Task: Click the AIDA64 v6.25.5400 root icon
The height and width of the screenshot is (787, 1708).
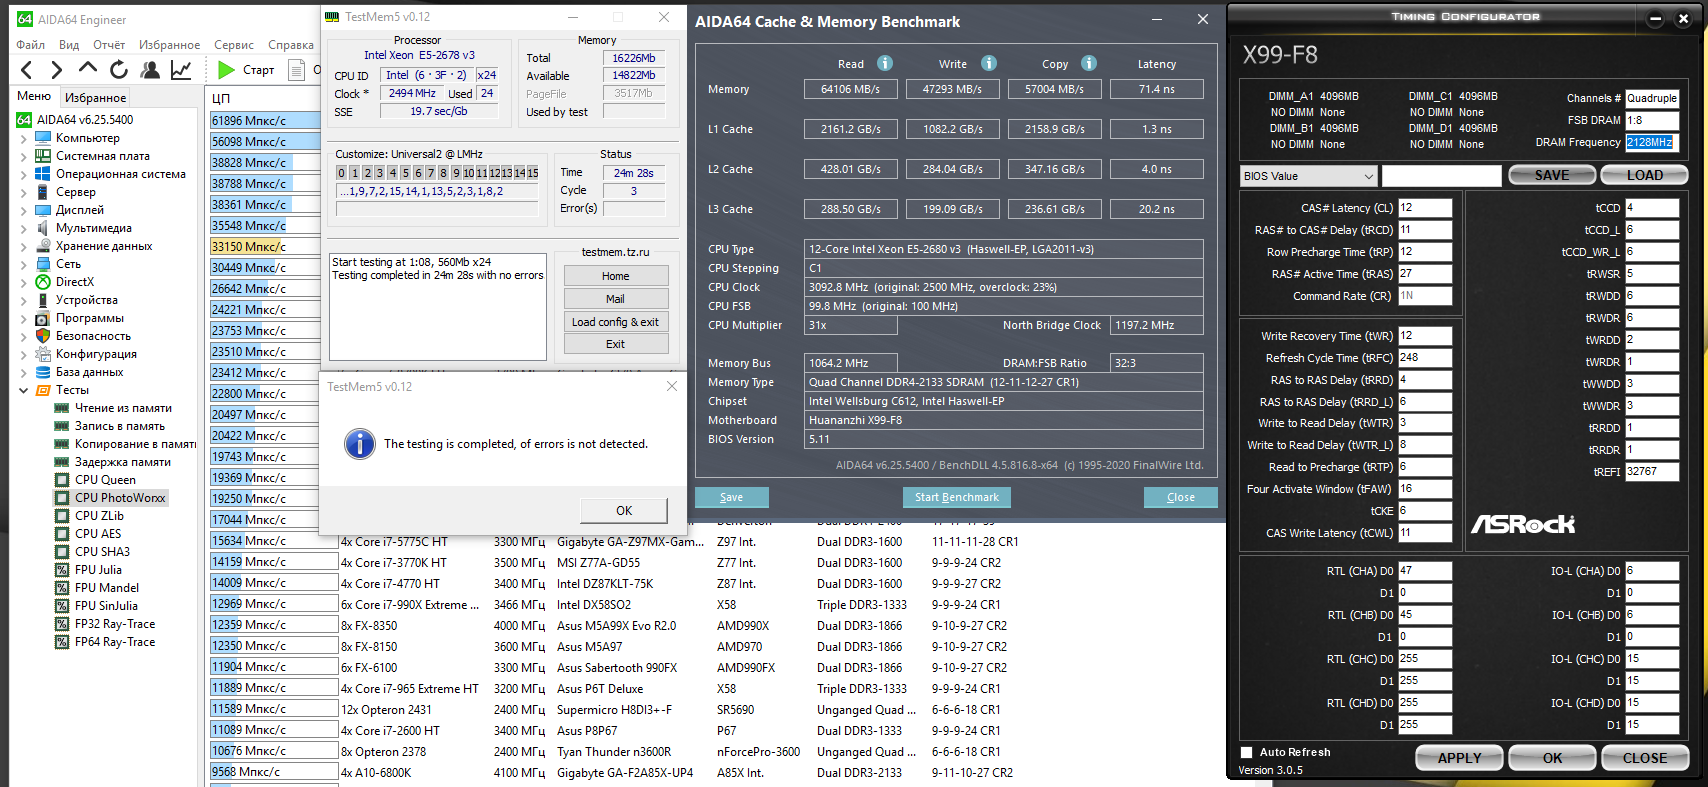Action: [24, 120]
